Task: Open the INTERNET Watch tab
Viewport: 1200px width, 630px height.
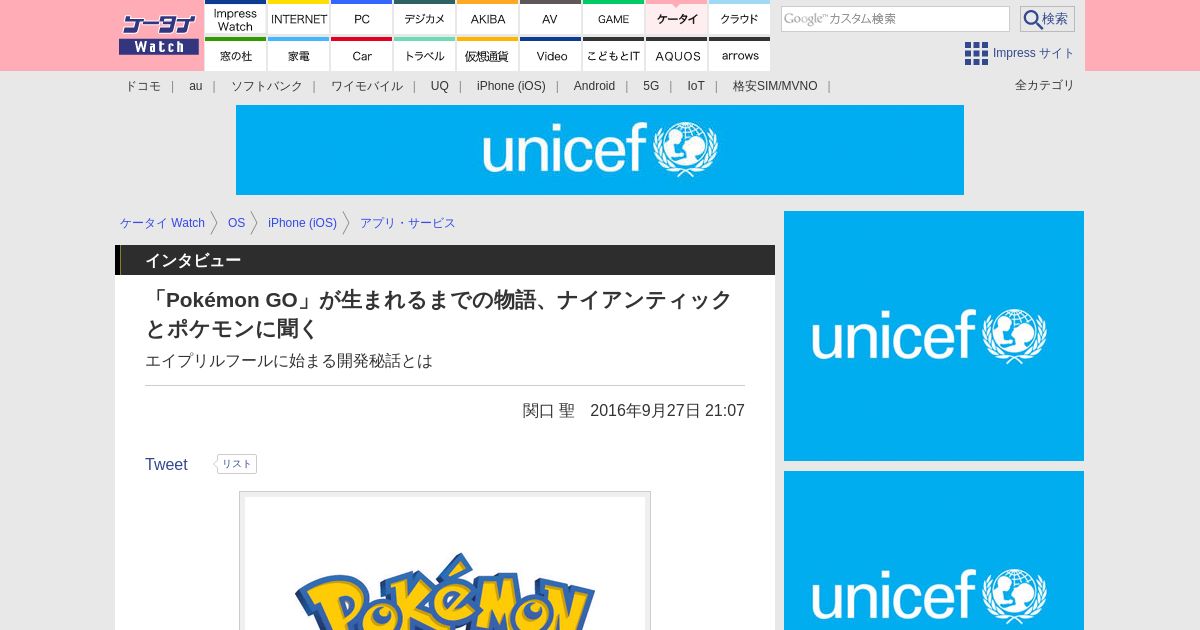Action: 299,18
